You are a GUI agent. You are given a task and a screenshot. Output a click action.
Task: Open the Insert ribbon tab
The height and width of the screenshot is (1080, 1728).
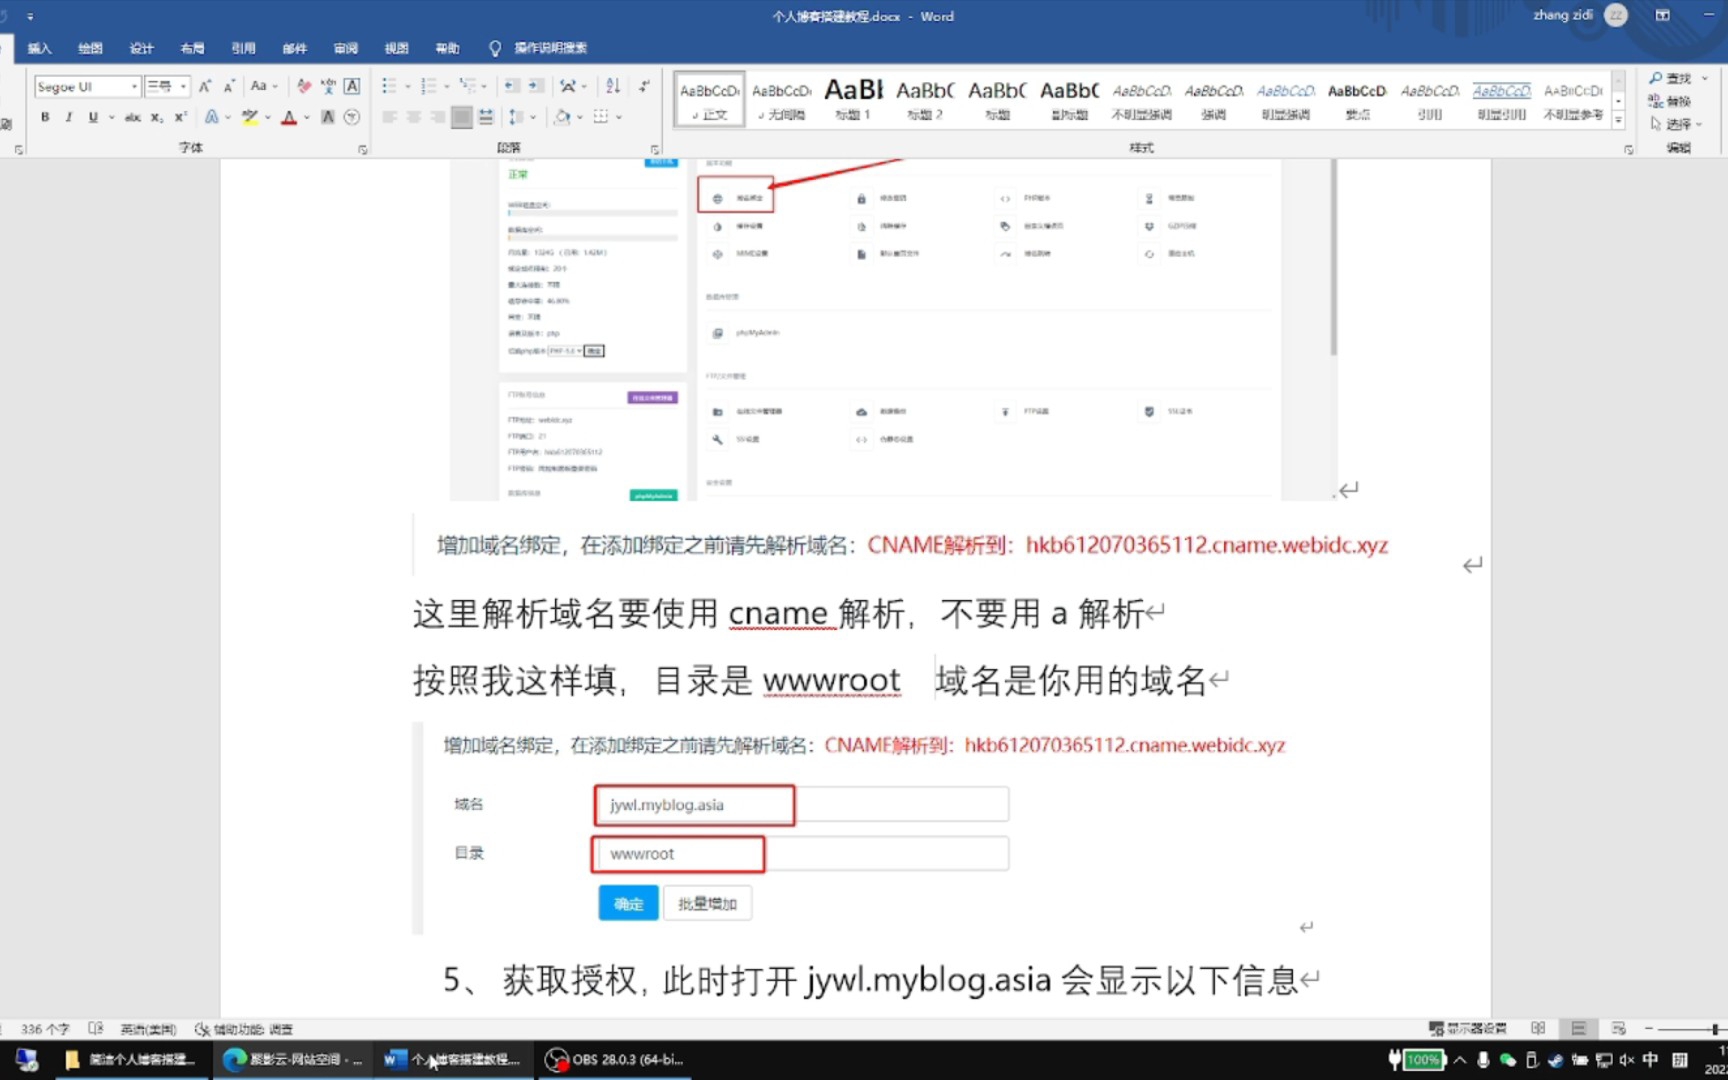(39, 48)
